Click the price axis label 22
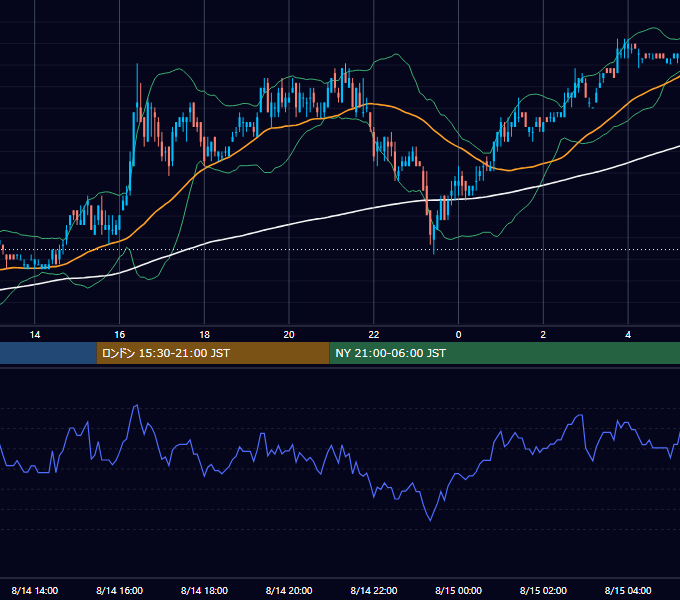 (x=374, y=335)
